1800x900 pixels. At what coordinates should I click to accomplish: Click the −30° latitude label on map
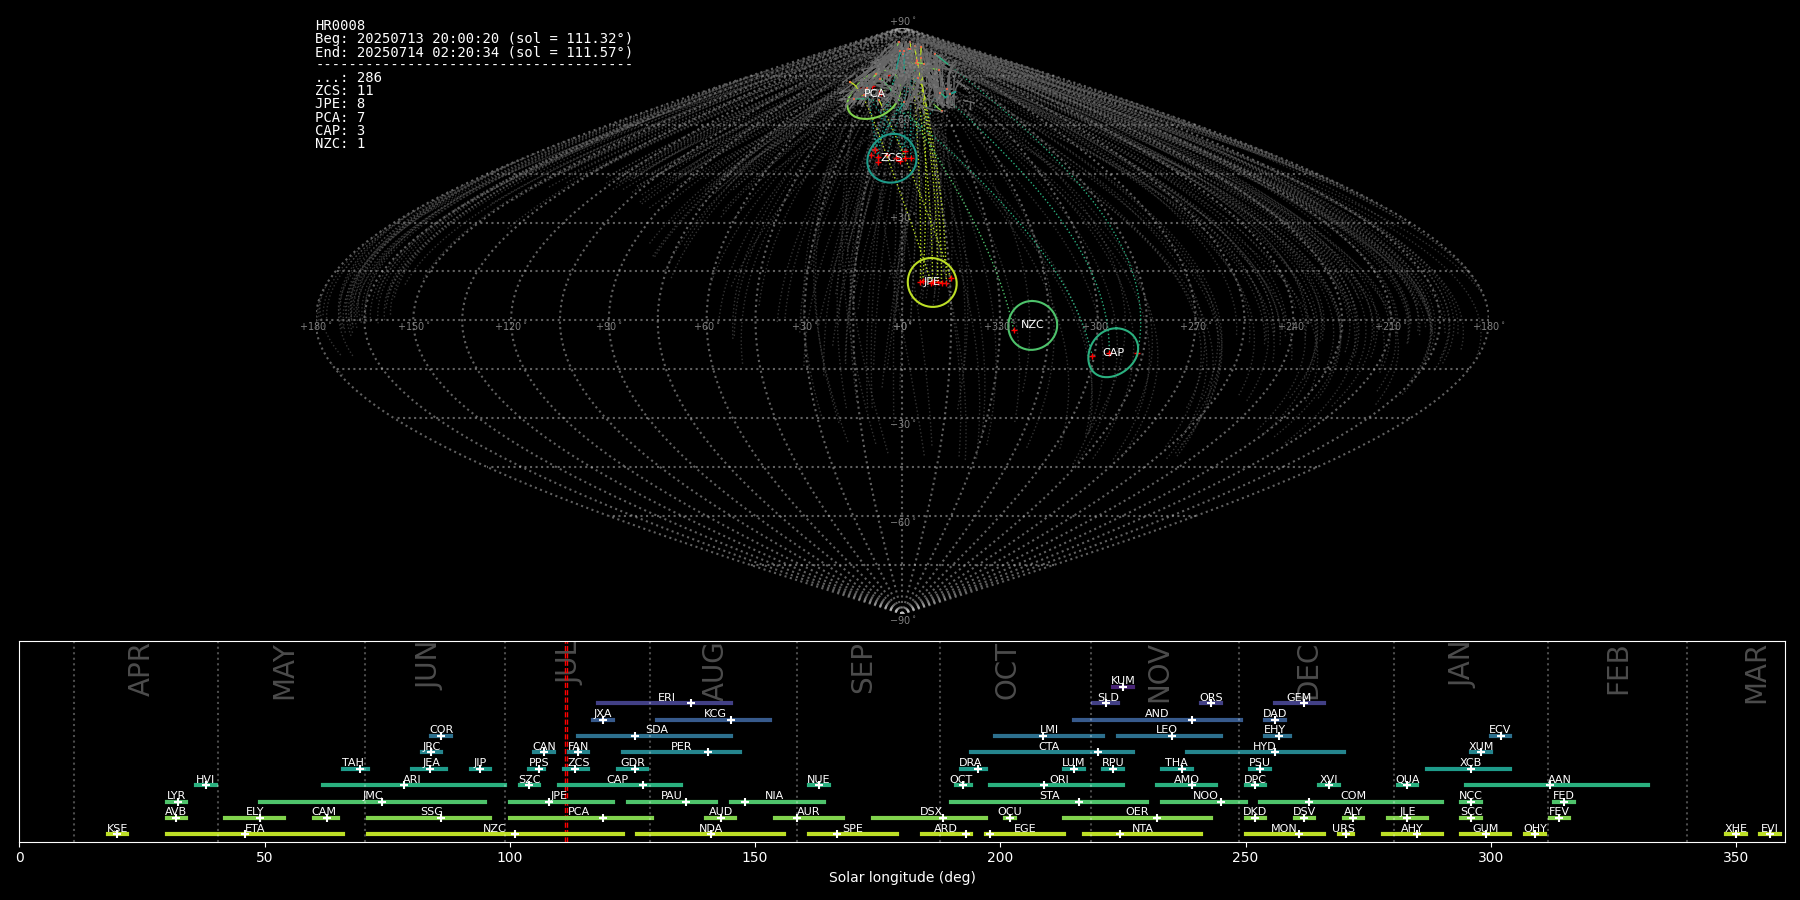(x=902, y=424)
